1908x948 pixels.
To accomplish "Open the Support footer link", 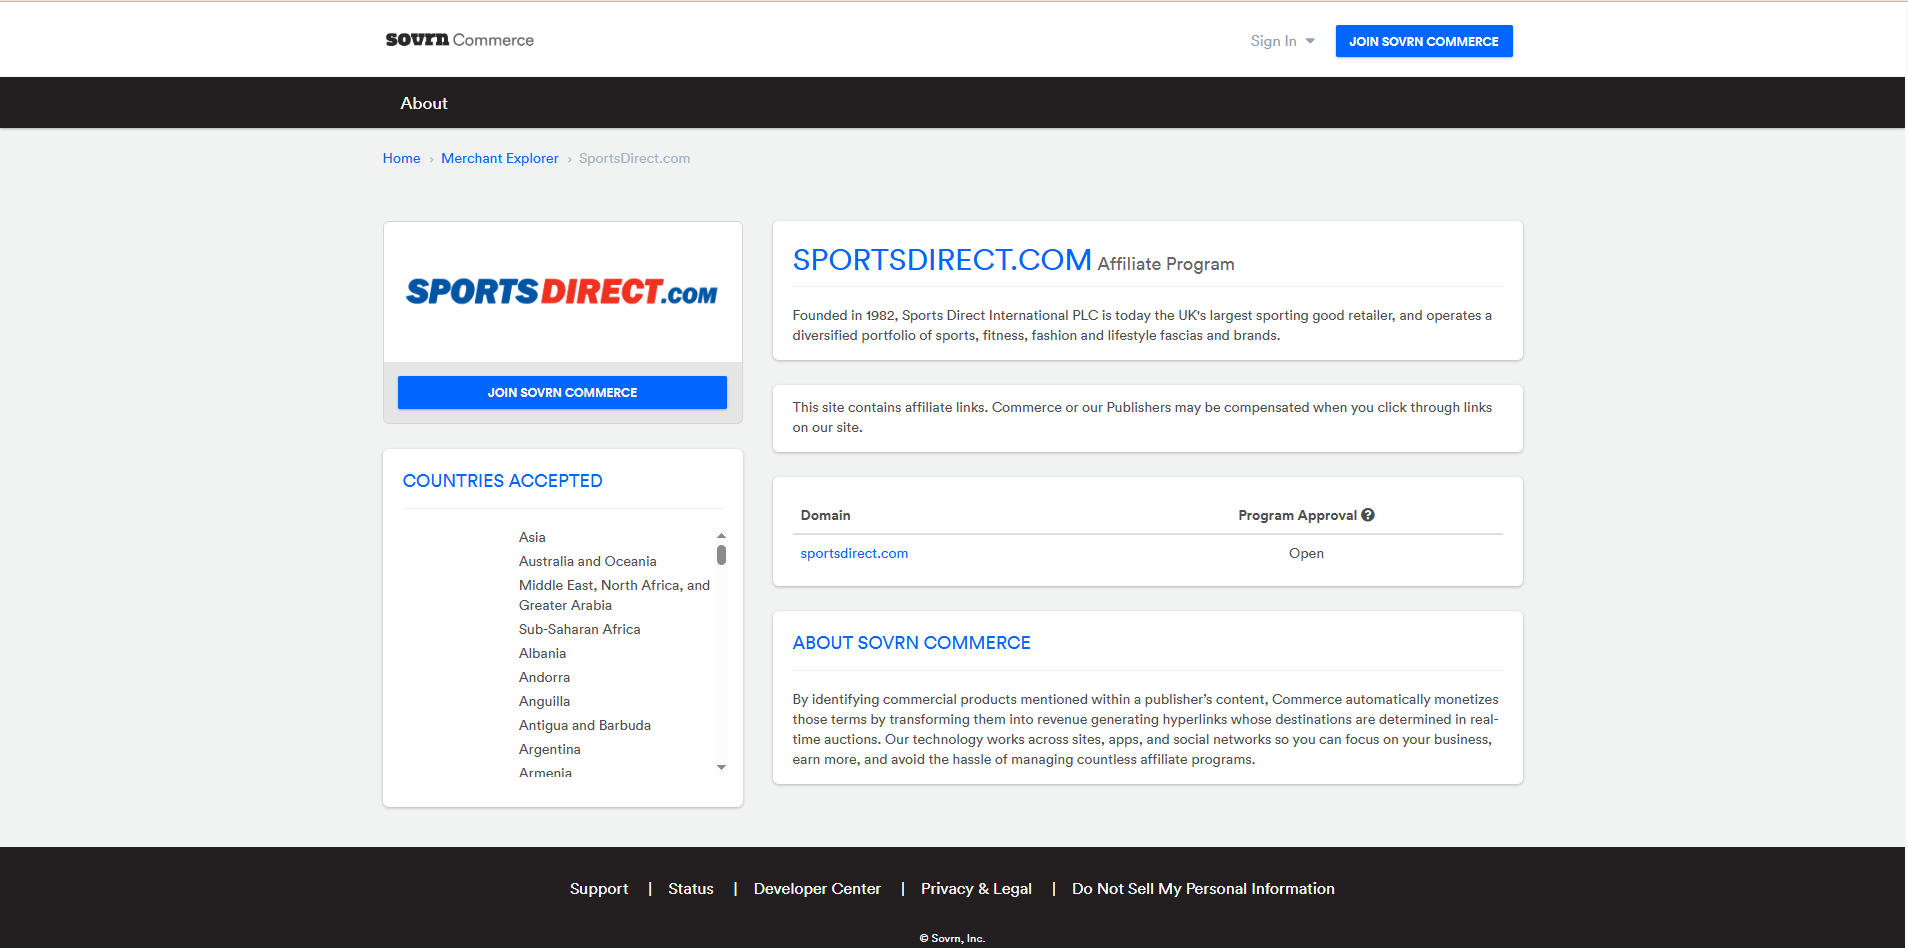I will pos(599,889).
